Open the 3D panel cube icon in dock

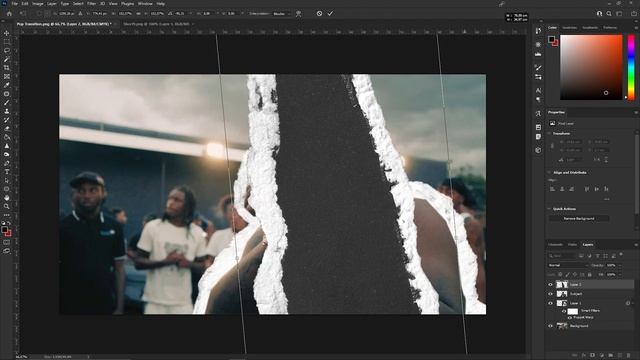538,150
